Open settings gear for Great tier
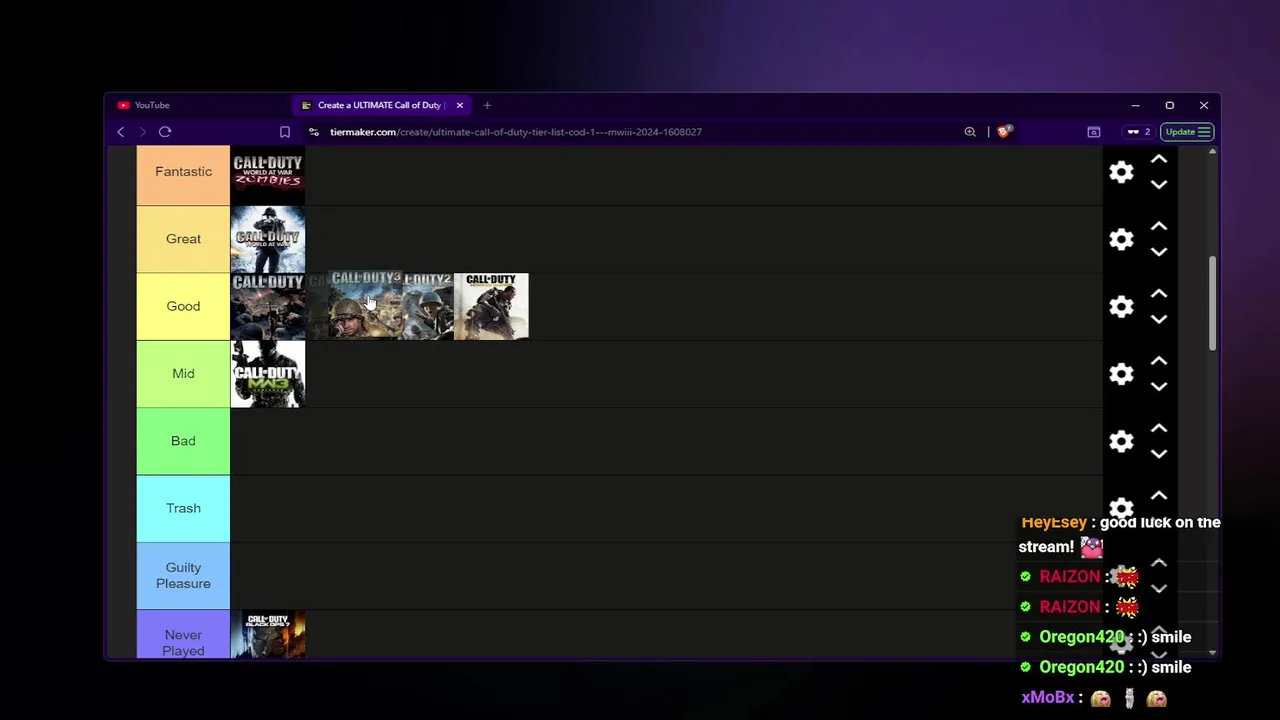This screenshot has width=1280, height=720. click(1121, 239)
